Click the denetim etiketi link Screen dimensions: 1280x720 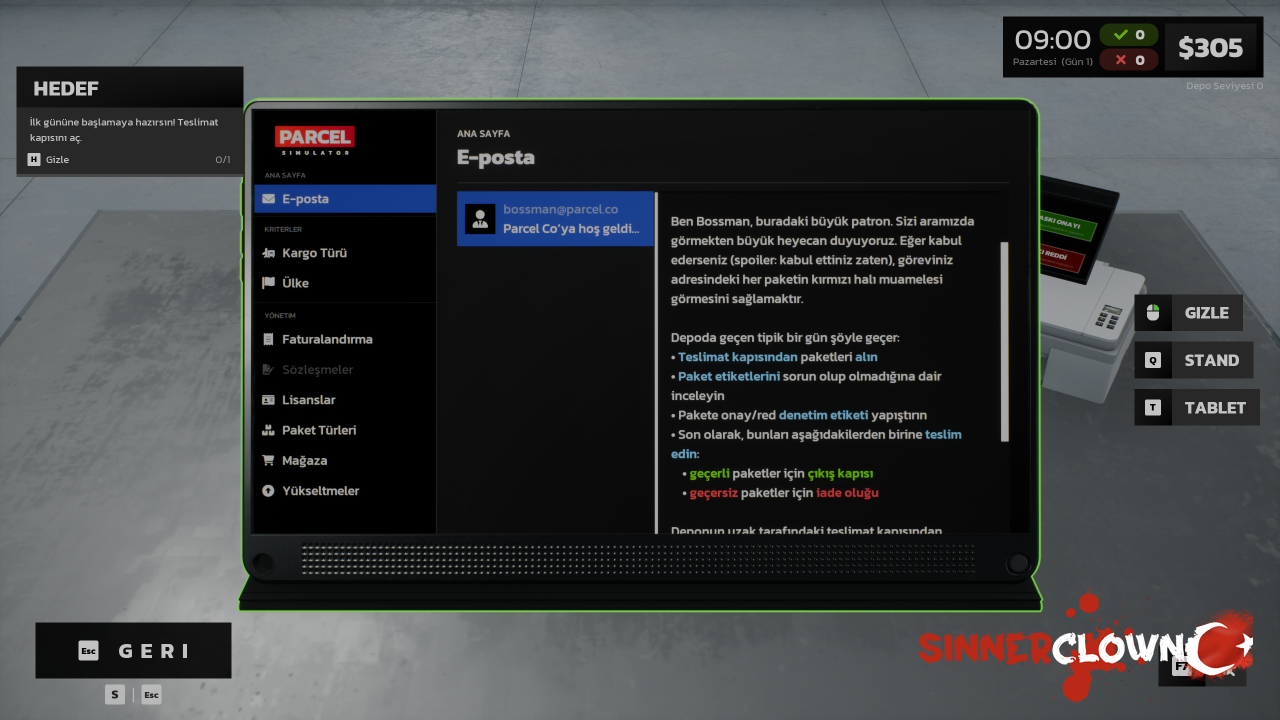[823, 415]
